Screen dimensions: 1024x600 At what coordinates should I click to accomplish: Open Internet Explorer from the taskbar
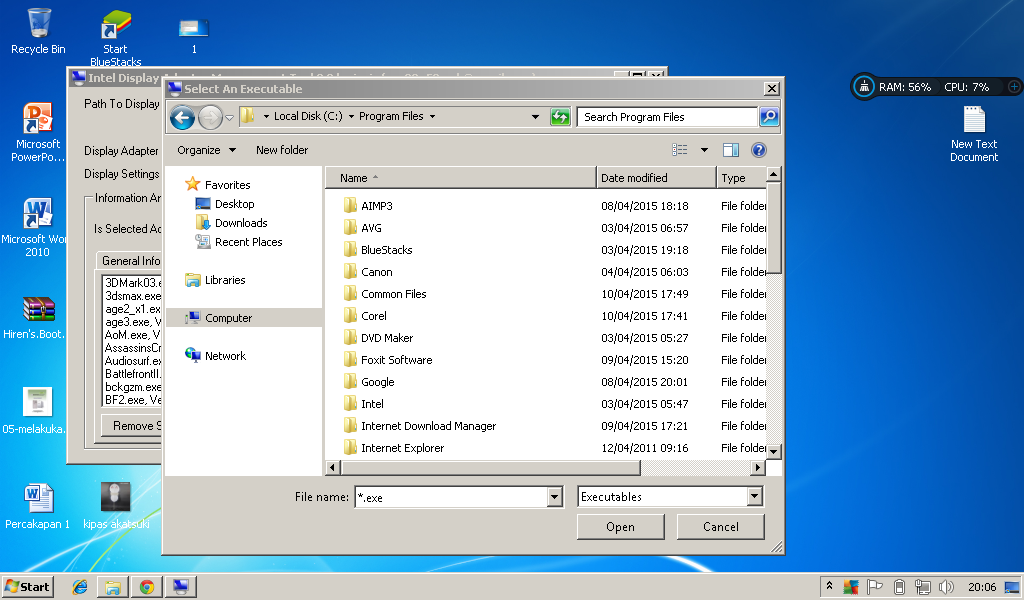point(80,587)
